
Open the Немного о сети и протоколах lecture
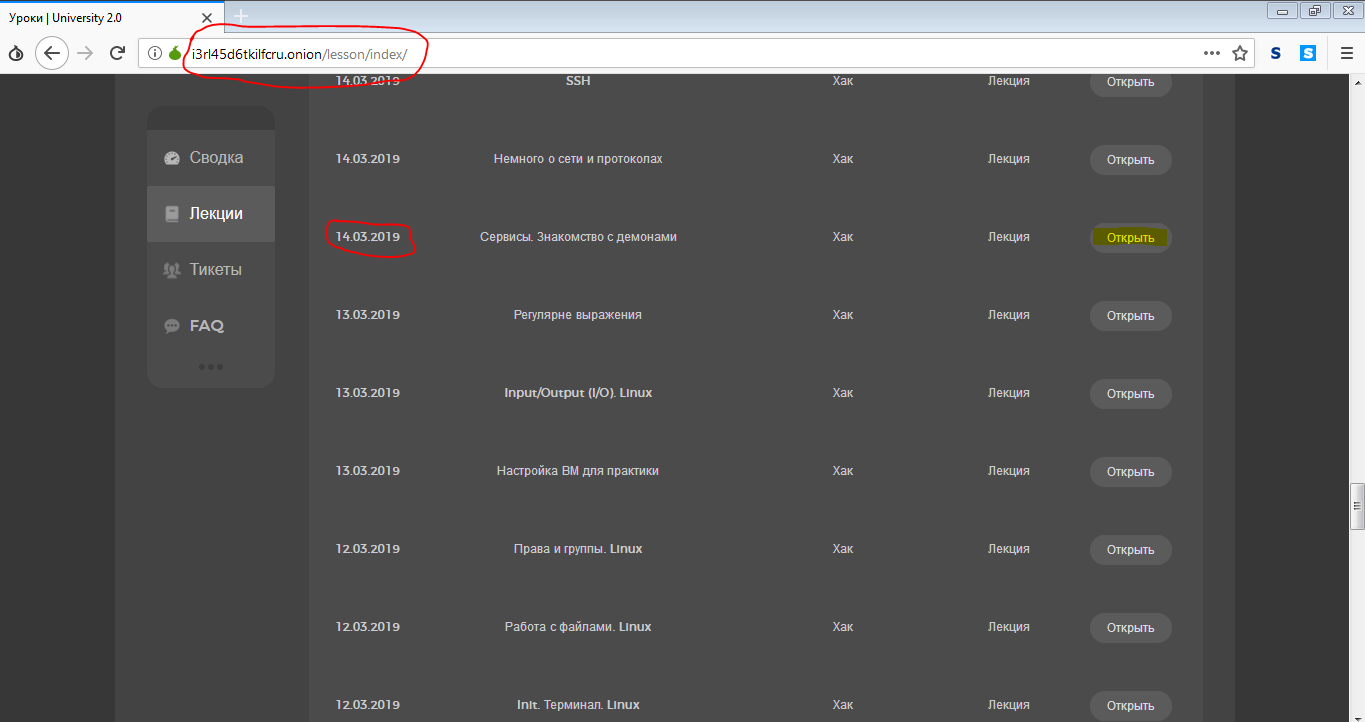coord(1130,160)
